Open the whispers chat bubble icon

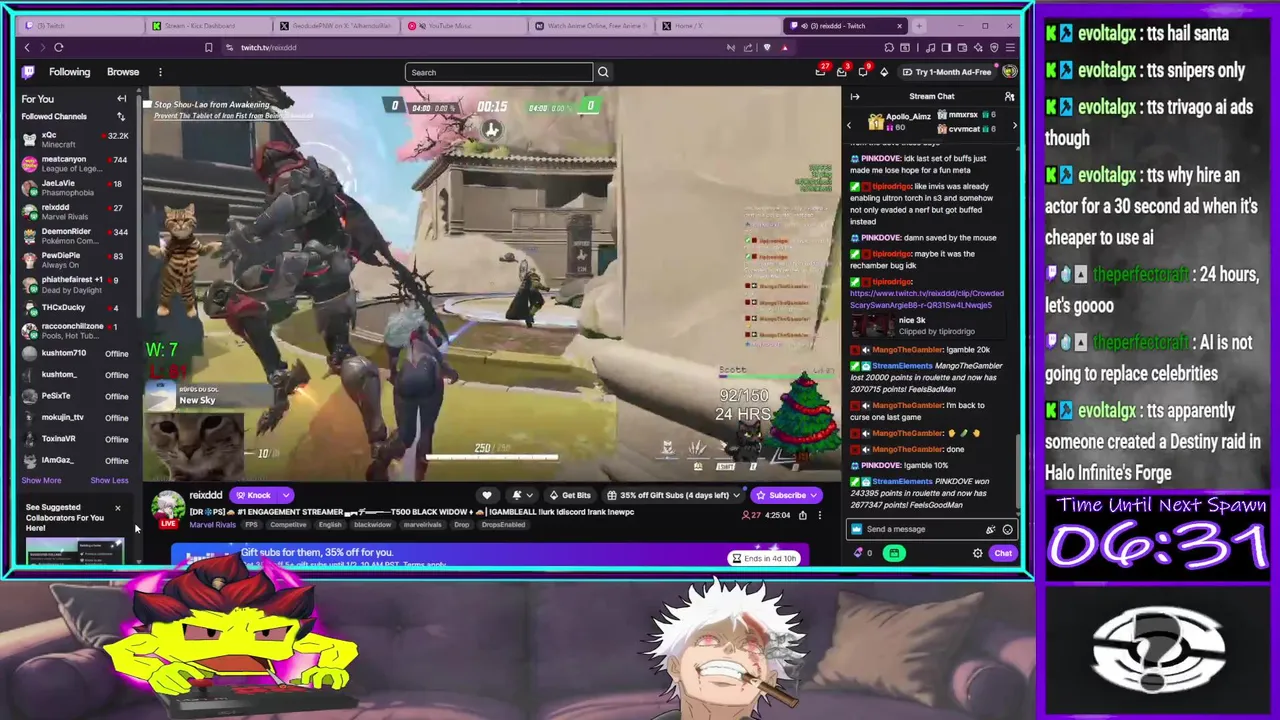[x=863, y=71]
